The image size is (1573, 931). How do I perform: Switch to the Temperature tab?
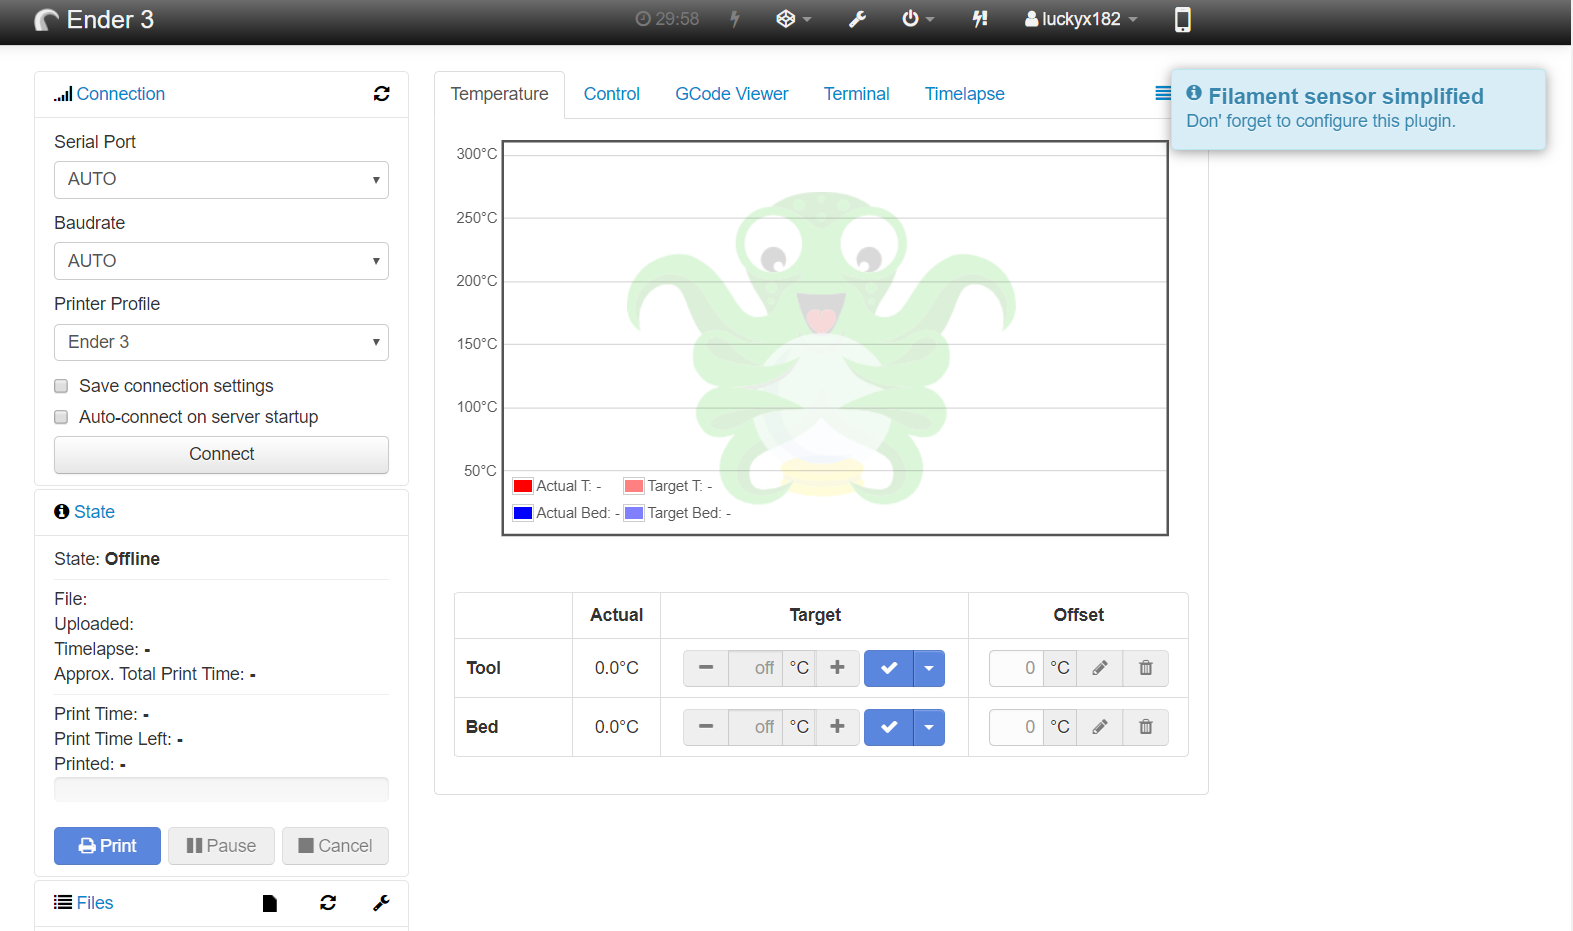click(x=499, y=94)
